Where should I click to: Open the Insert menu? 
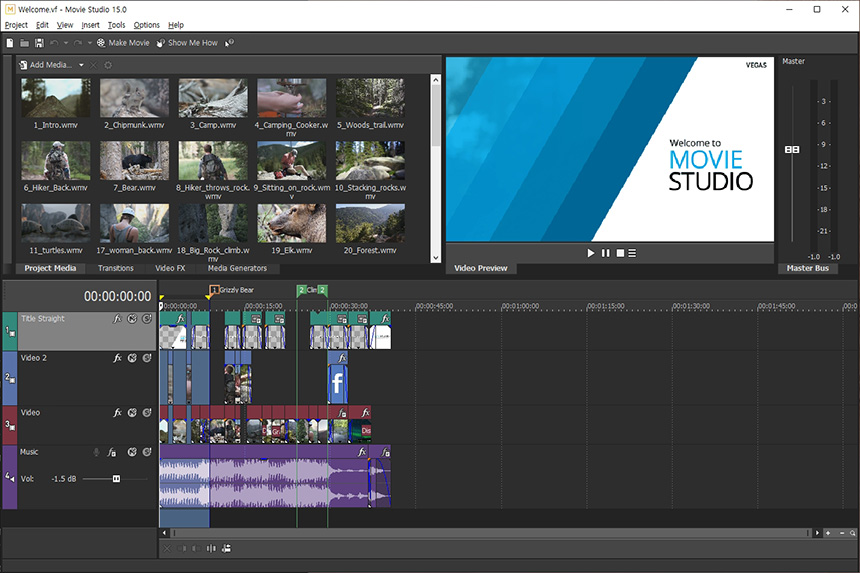(92, 24)
